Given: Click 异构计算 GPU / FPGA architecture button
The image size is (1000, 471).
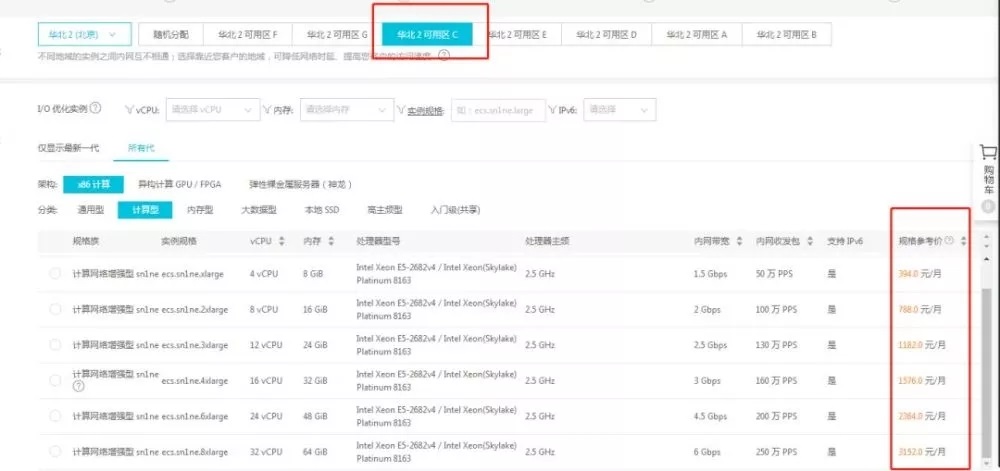Looking at the screenshot, I should coord(179,184).
